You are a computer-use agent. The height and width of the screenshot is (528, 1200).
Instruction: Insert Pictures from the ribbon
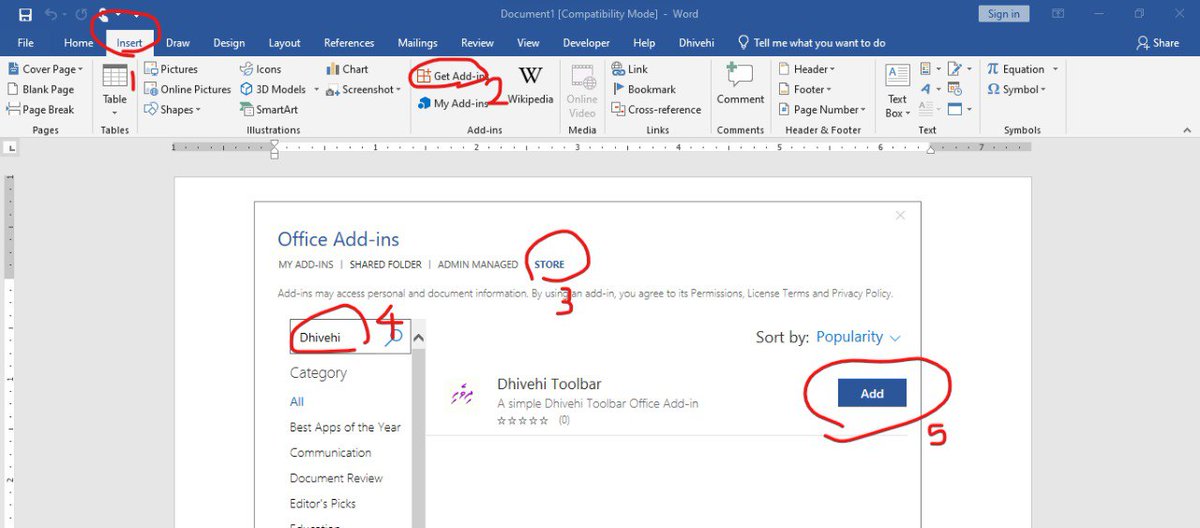click(171, 69)
